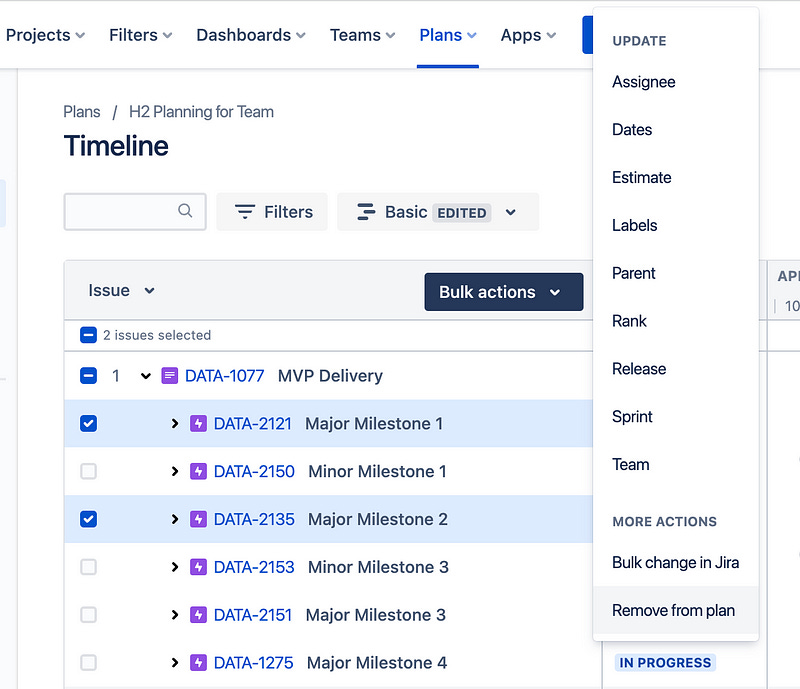Check the Minor Milestone 1 checkbox

coord(88,472)
